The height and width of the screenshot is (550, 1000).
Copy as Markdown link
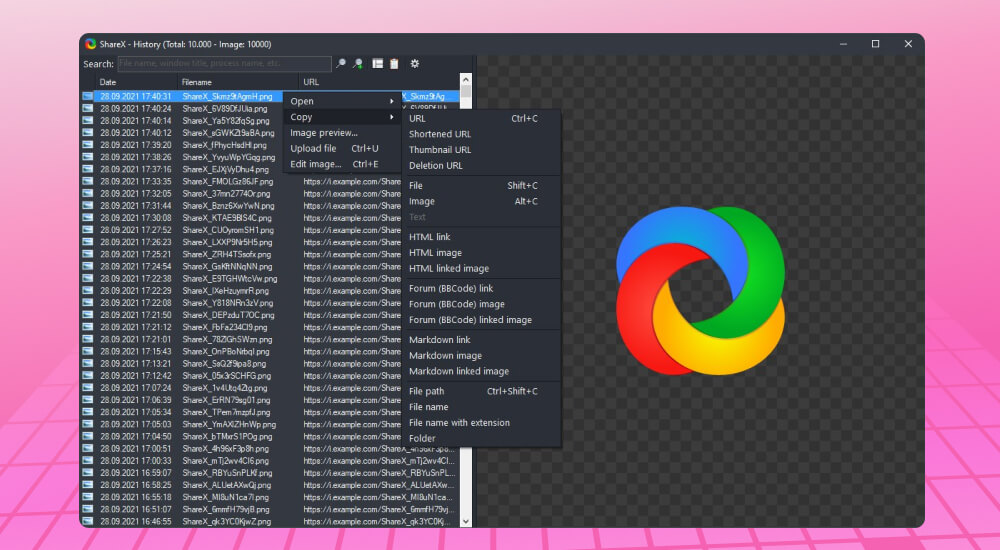coord(482,339)
